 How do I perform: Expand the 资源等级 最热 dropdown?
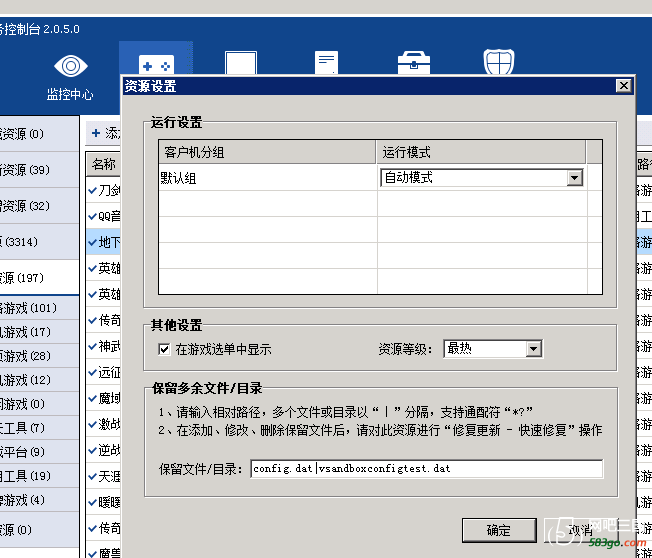coord(533,349)
